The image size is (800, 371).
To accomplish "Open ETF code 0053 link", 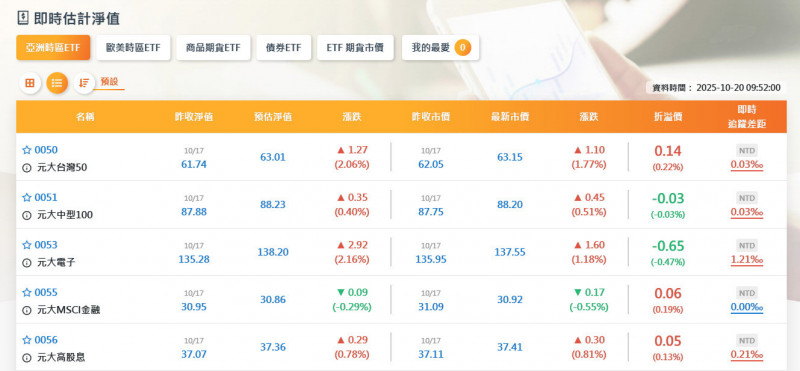I will [x=46, y=245].
